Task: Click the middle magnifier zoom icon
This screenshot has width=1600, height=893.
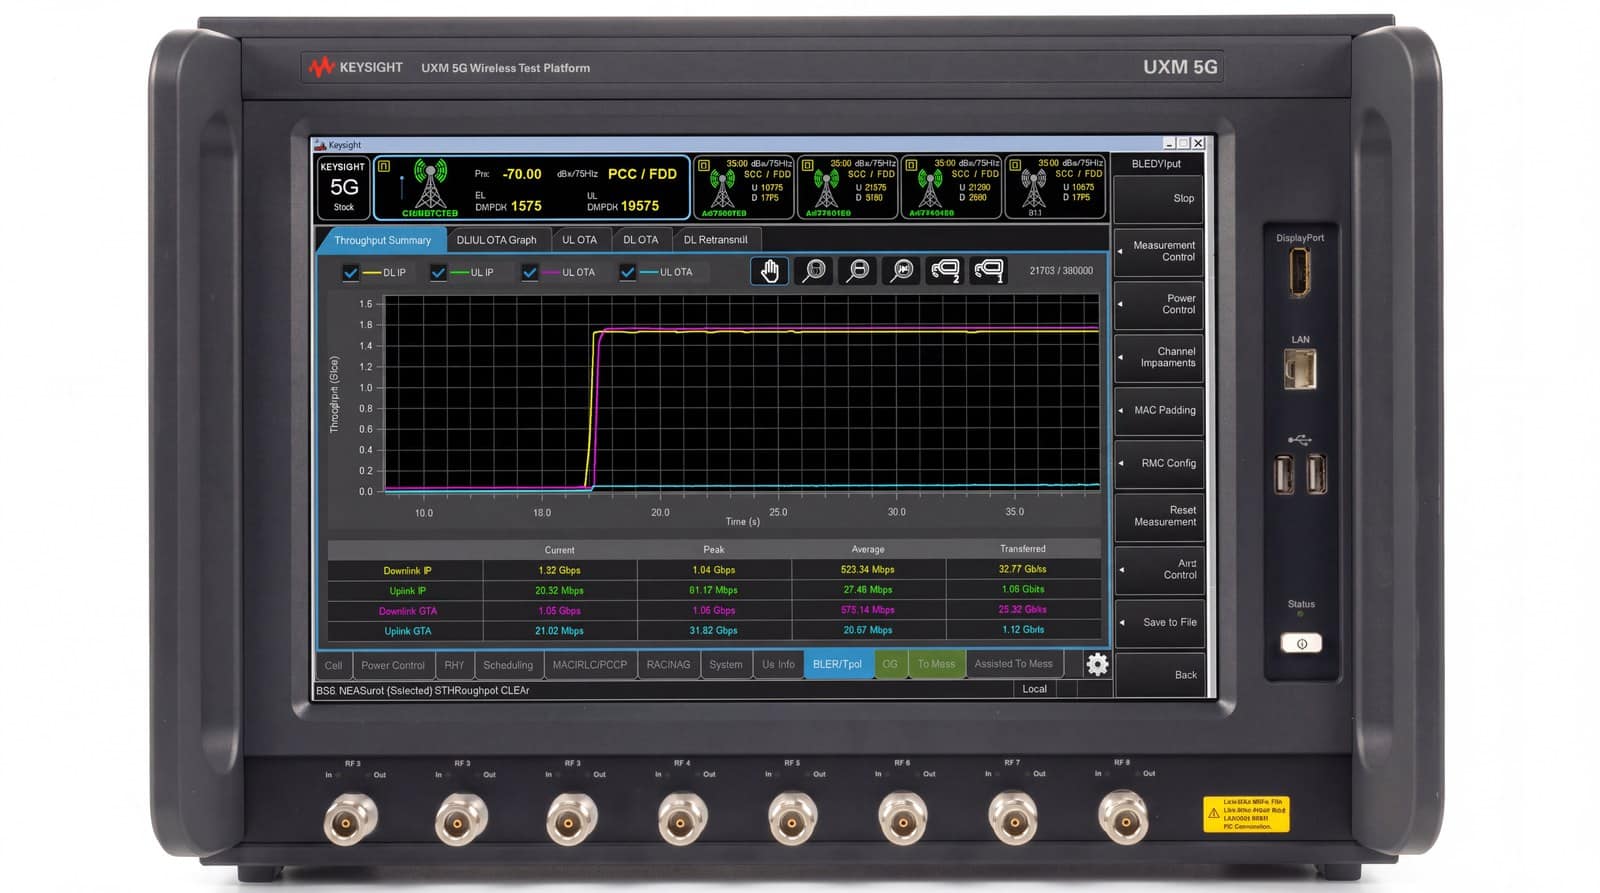Action: (858, 271)
